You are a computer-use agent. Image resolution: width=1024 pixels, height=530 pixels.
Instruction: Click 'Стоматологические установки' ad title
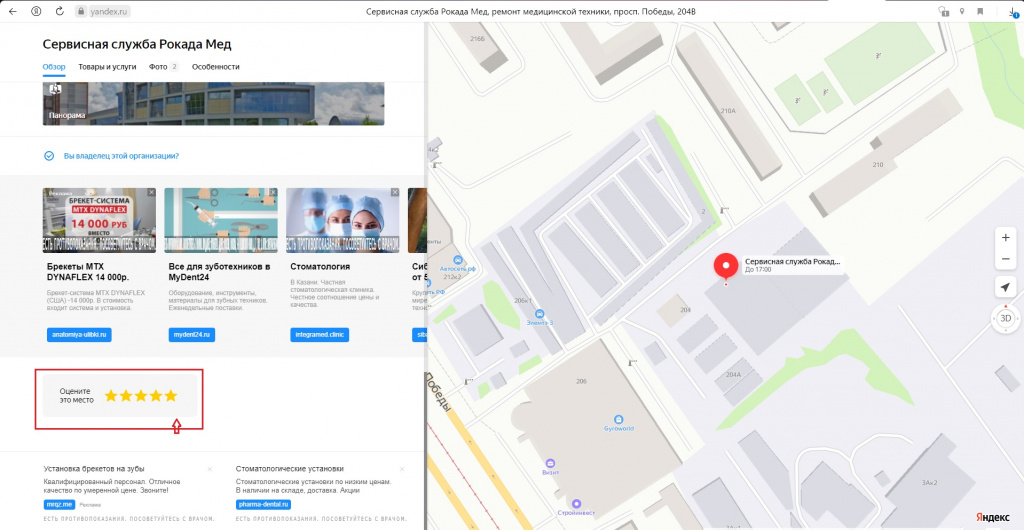(289, 469)
